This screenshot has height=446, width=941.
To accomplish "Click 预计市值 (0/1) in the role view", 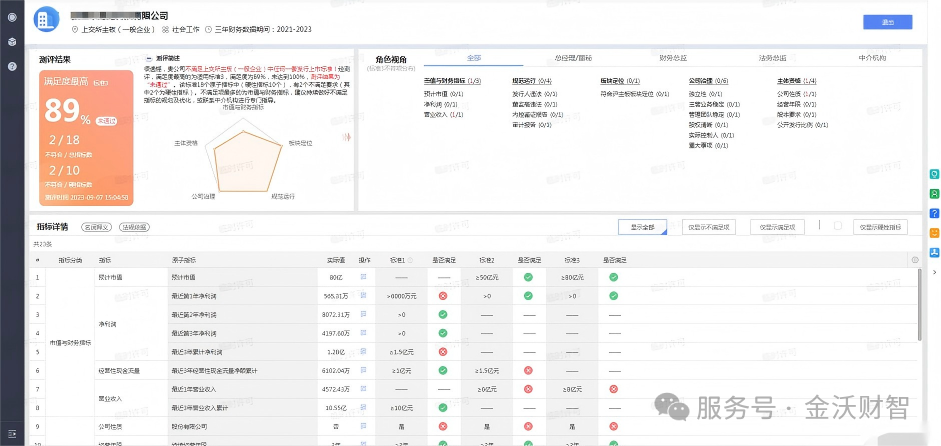I will 443,94.
